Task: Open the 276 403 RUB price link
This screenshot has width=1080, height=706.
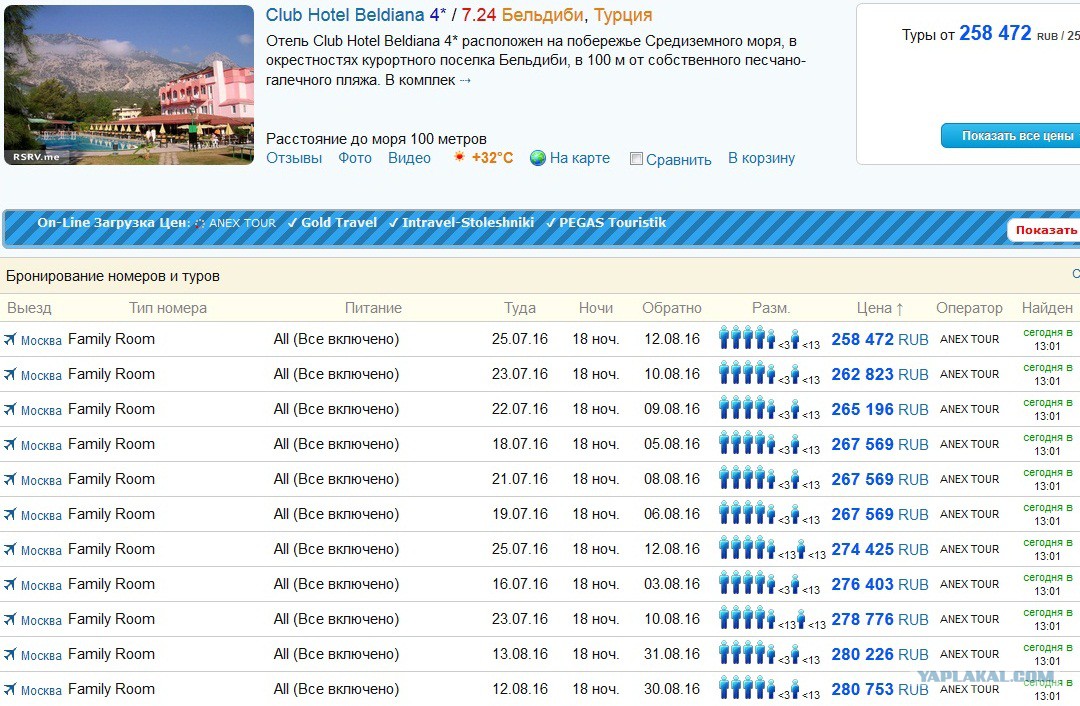Action: pos(880,585)
